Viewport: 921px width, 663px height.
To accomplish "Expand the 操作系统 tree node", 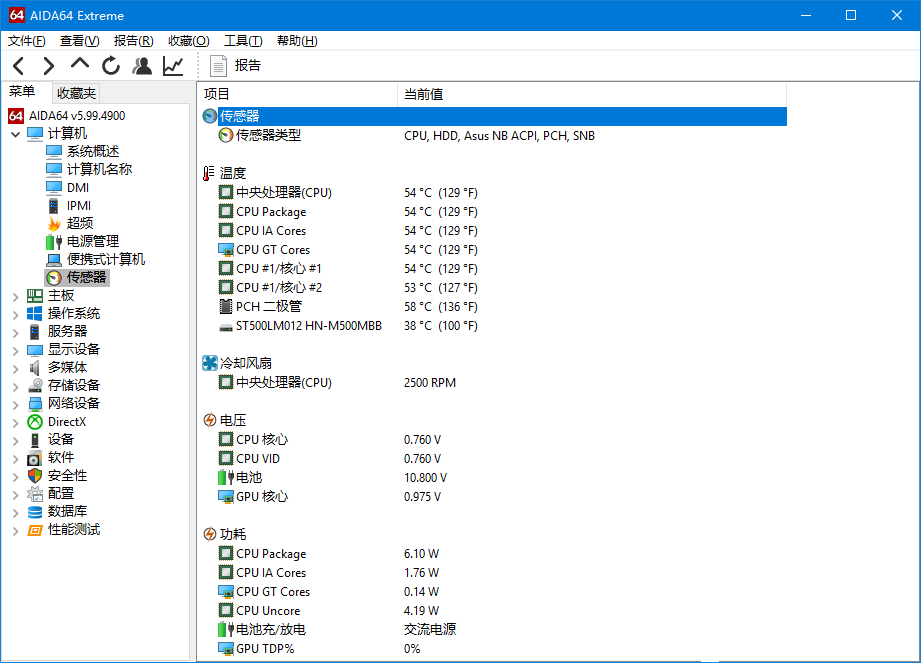I will pos(15,314).
